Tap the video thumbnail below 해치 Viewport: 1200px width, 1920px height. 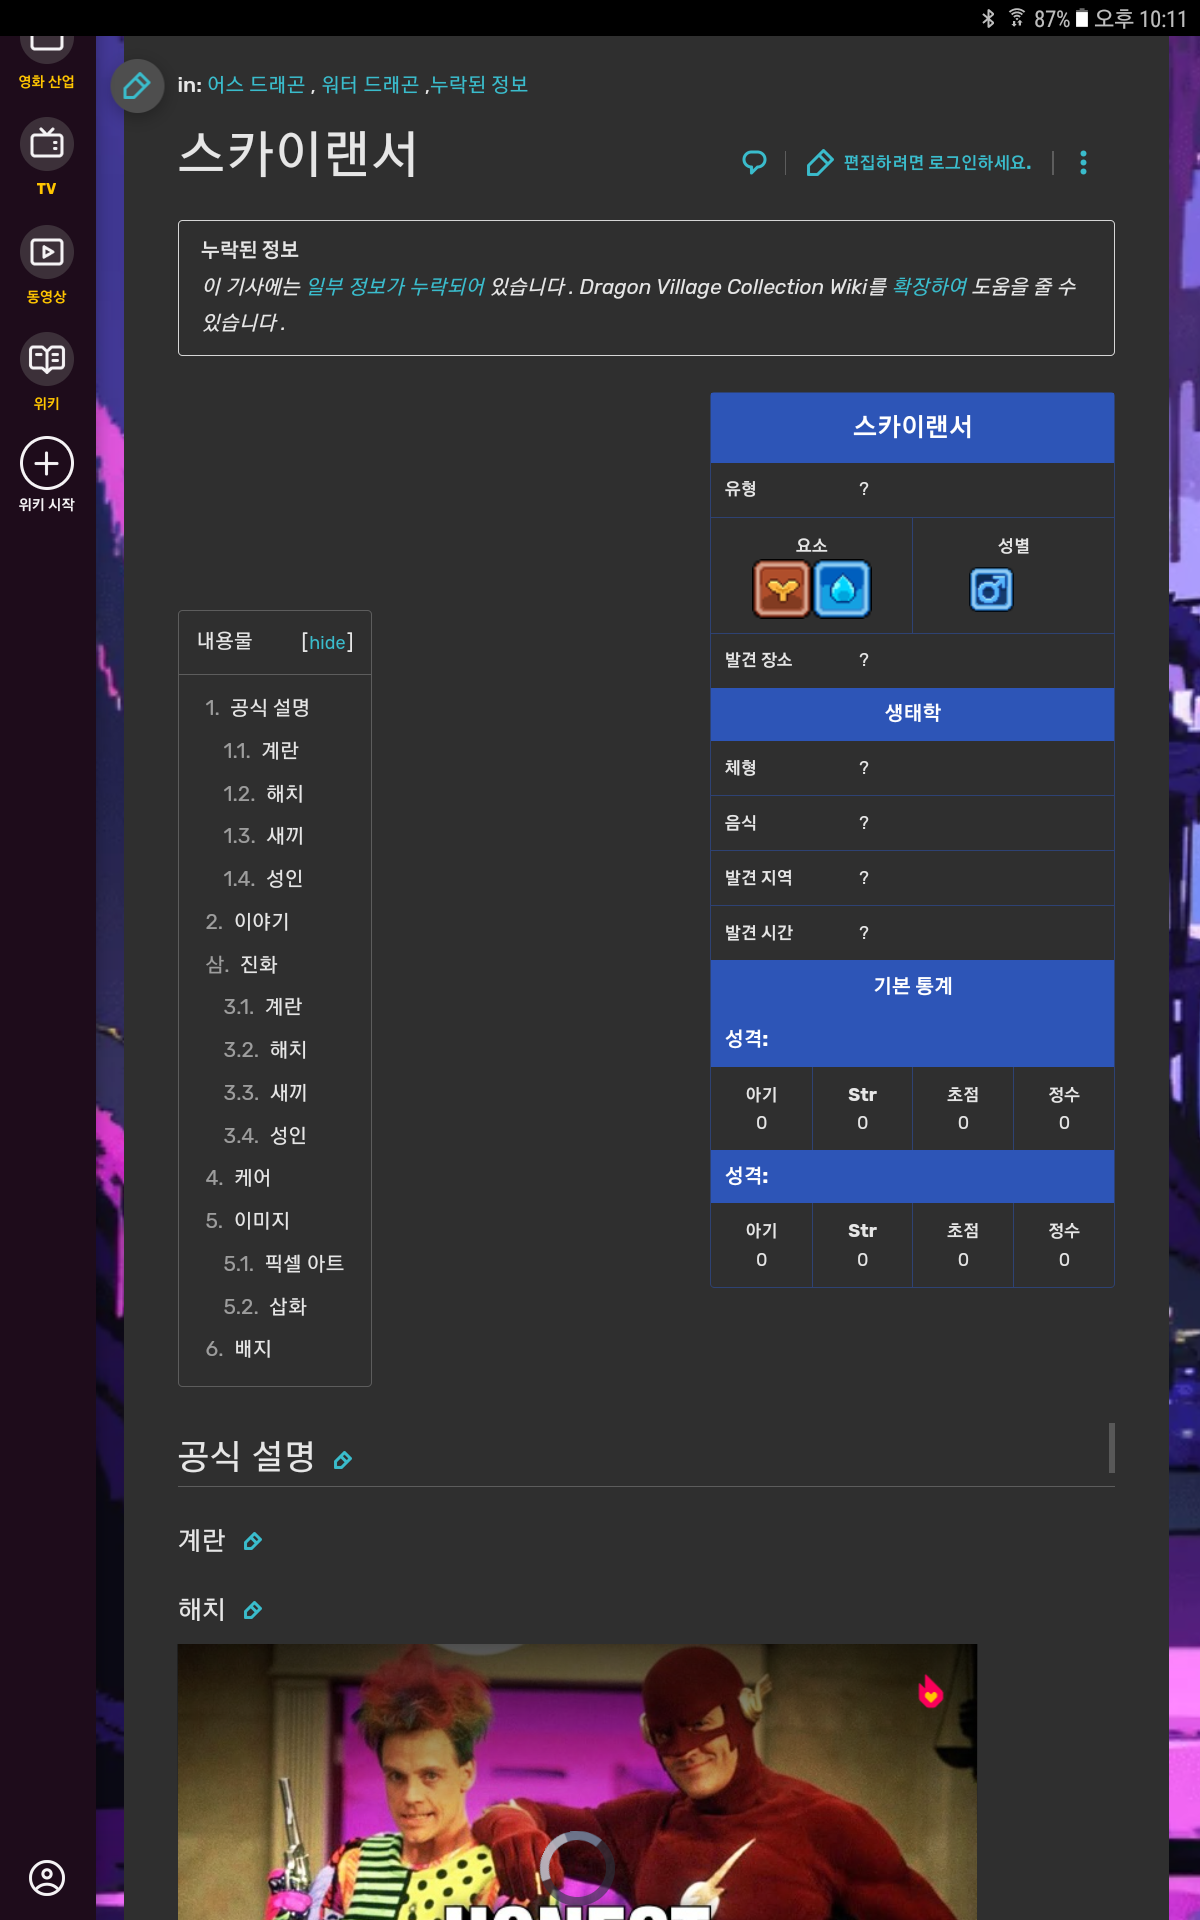pyautogui.click(x=577, y=1780)
